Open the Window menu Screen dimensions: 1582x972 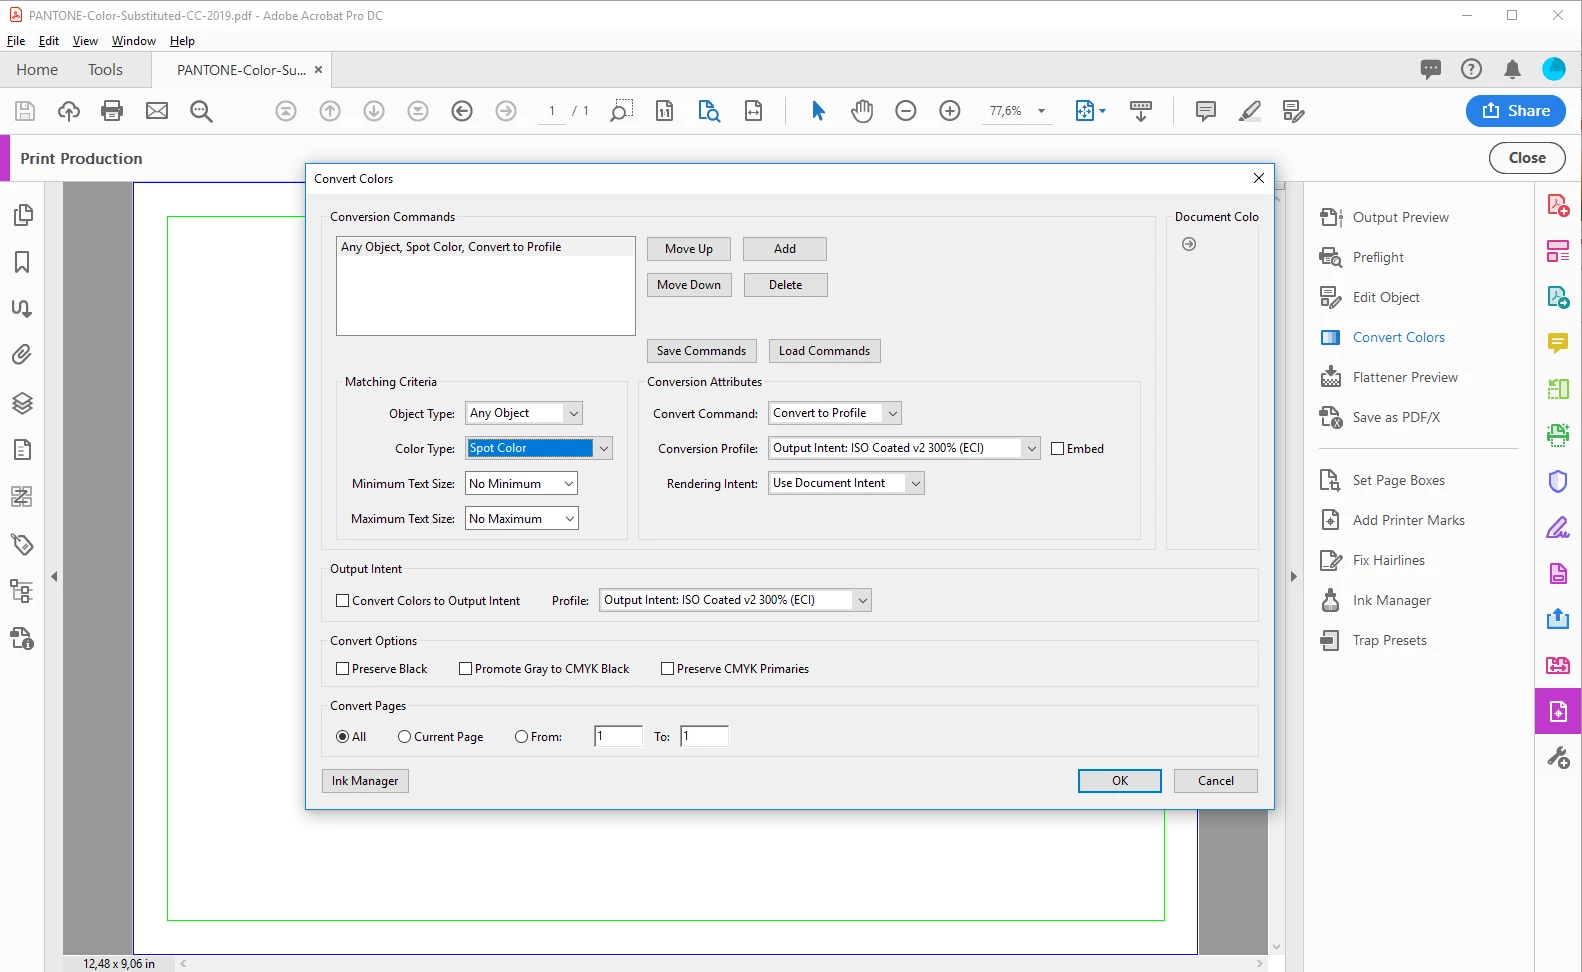134,41
